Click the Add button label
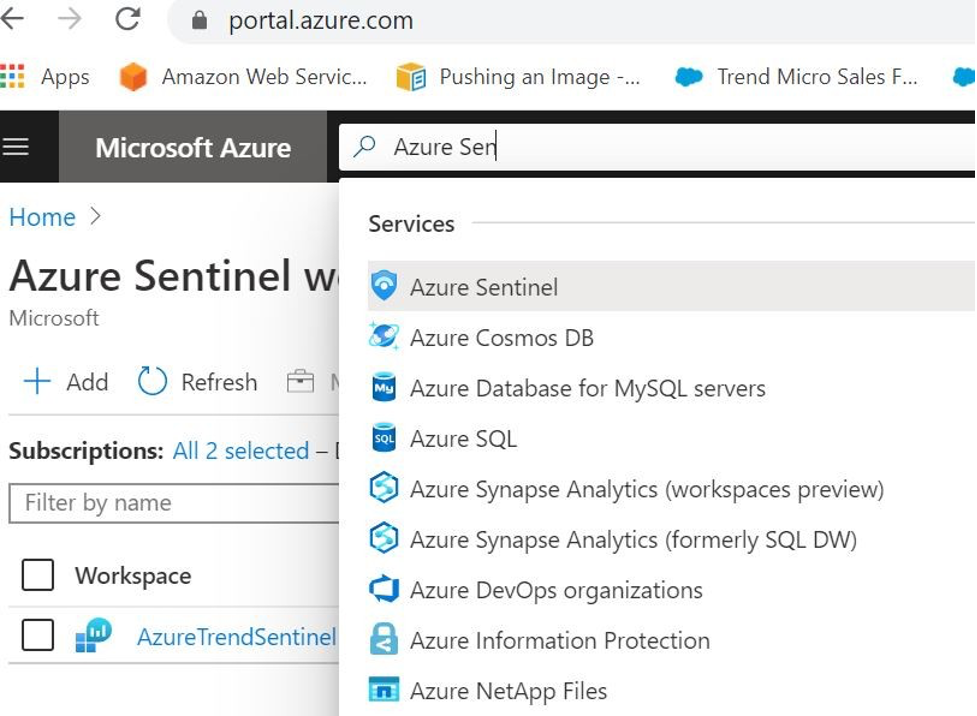 [x=87, y=382]
